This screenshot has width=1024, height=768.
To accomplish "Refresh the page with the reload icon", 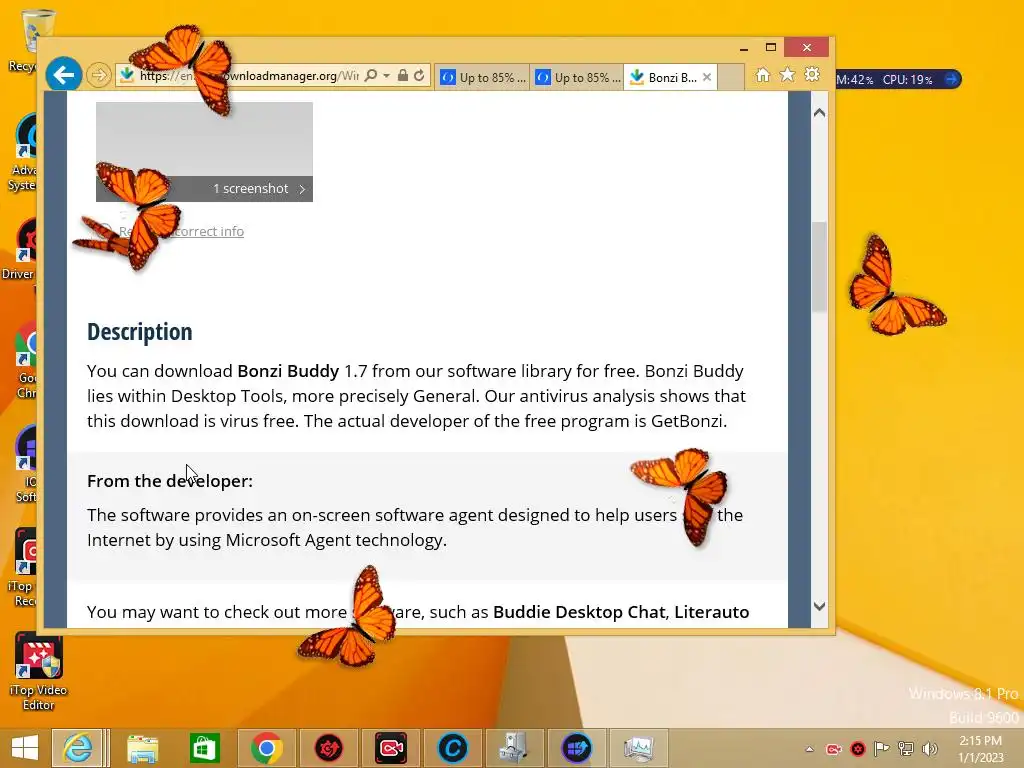I will click(419, 76).
